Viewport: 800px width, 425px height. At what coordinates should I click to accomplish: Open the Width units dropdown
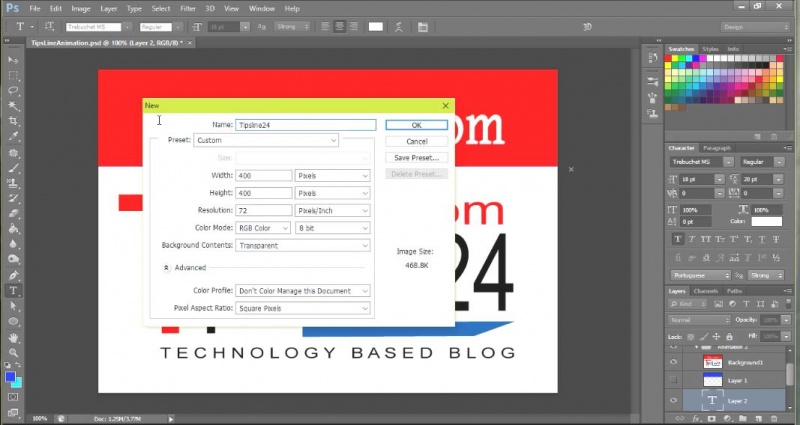tap(333, 176)
